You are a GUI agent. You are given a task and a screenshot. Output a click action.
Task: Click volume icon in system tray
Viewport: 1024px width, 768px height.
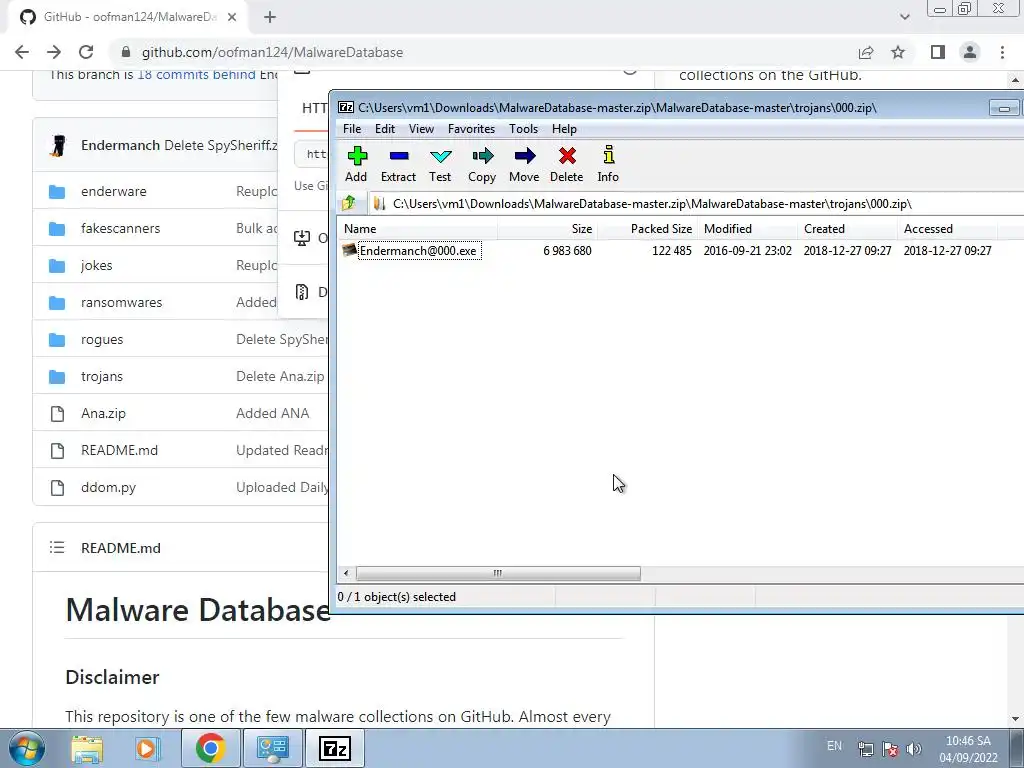click(x=914, y=749)
